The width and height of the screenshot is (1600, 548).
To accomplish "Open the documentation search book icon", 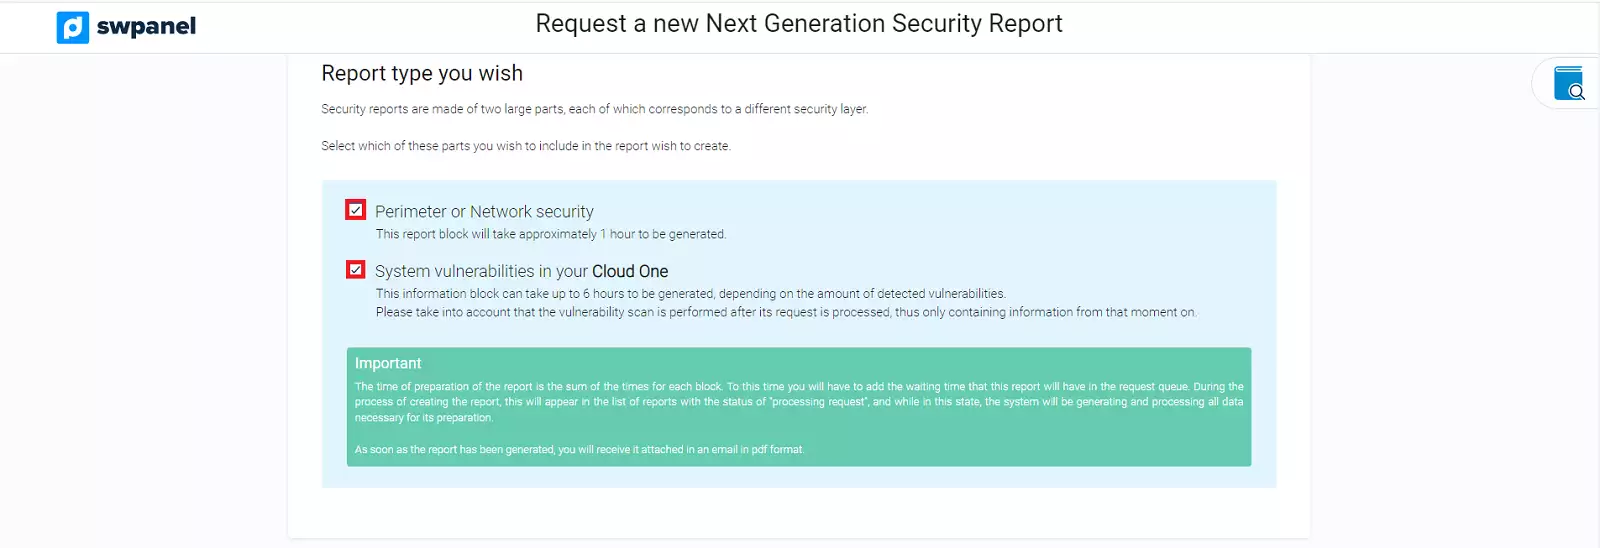I will (x=1568, y=83).
